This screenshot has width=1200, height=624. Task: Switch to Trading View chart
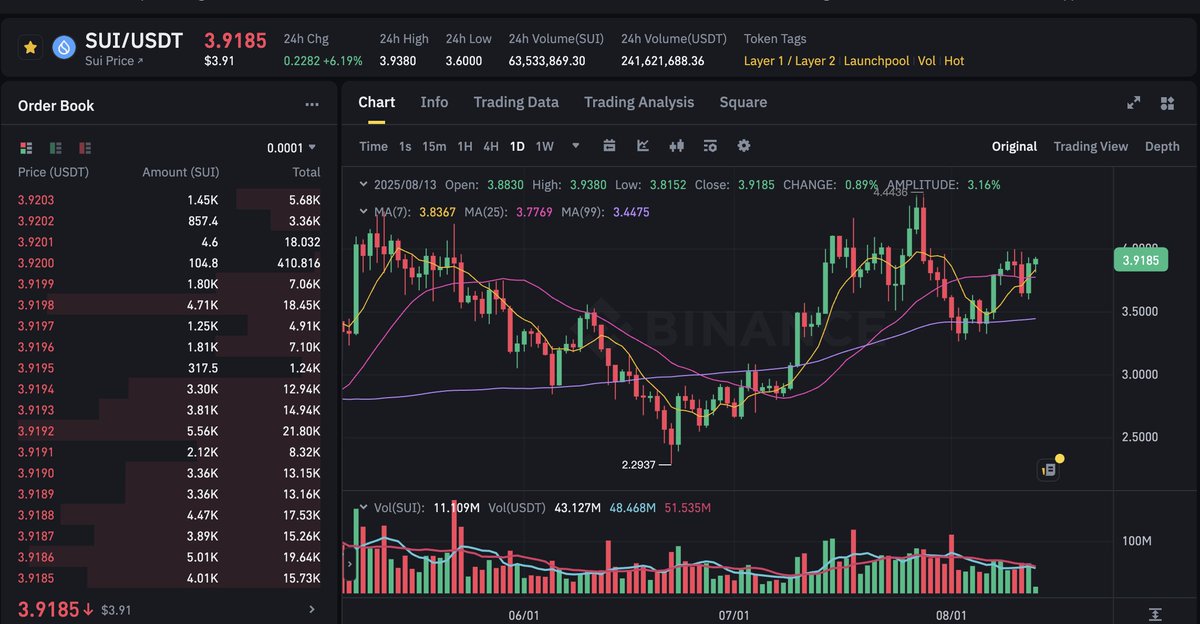point(1090,146)
